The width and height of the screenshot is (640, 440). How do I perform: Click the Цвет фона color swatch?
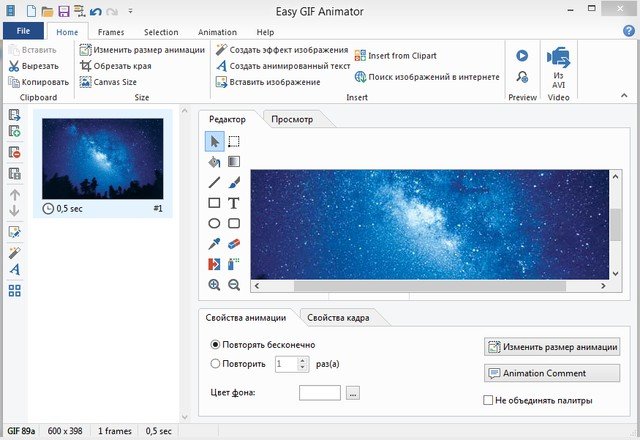point(320,393)
